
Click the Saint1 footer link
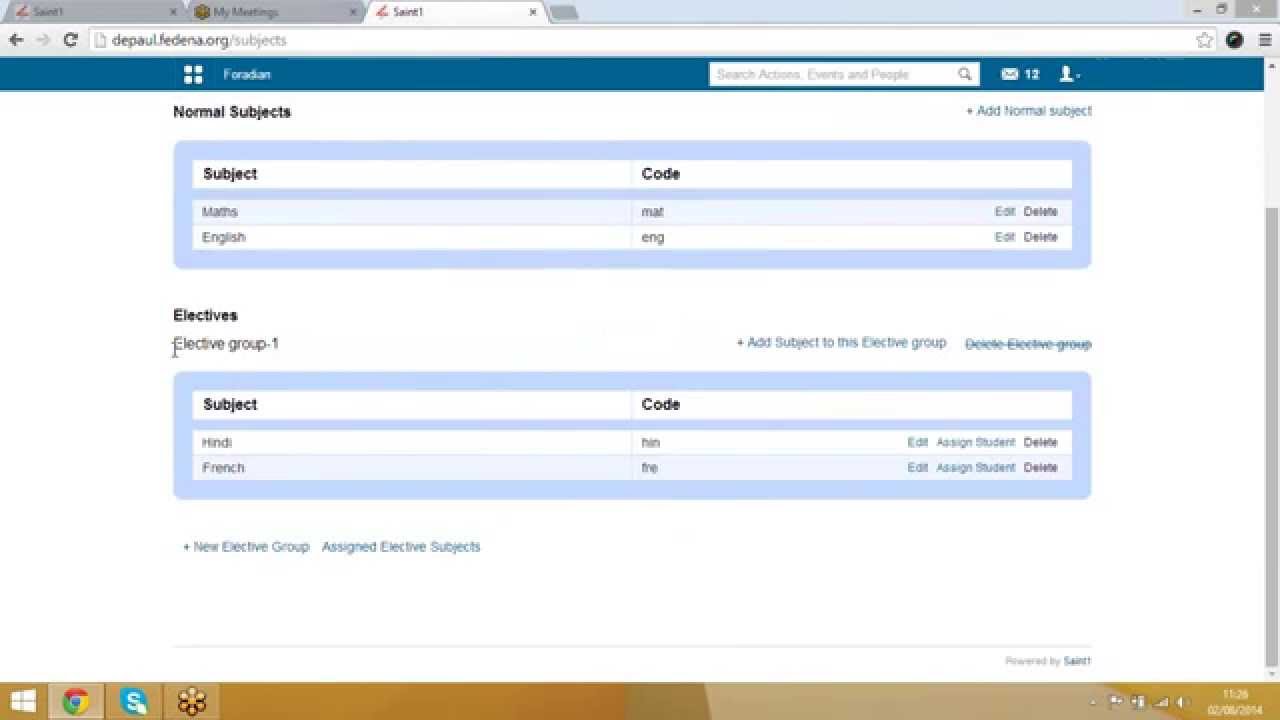click(1077, 661)
